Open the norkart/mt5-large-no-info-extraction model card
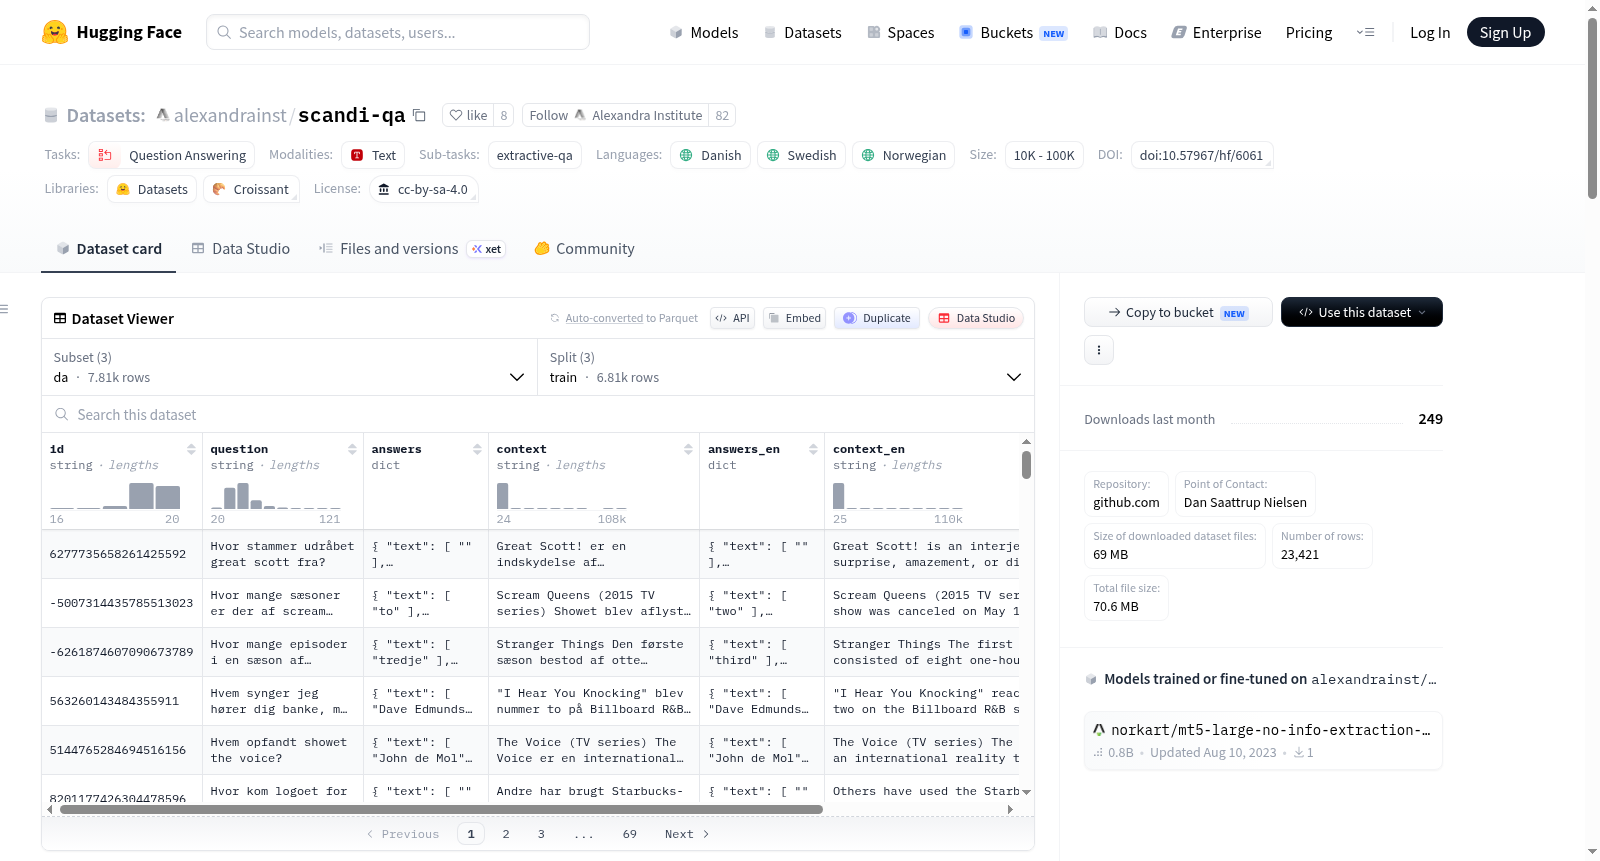This screenshot has height=861, width=1600. tap(1263, 741)
